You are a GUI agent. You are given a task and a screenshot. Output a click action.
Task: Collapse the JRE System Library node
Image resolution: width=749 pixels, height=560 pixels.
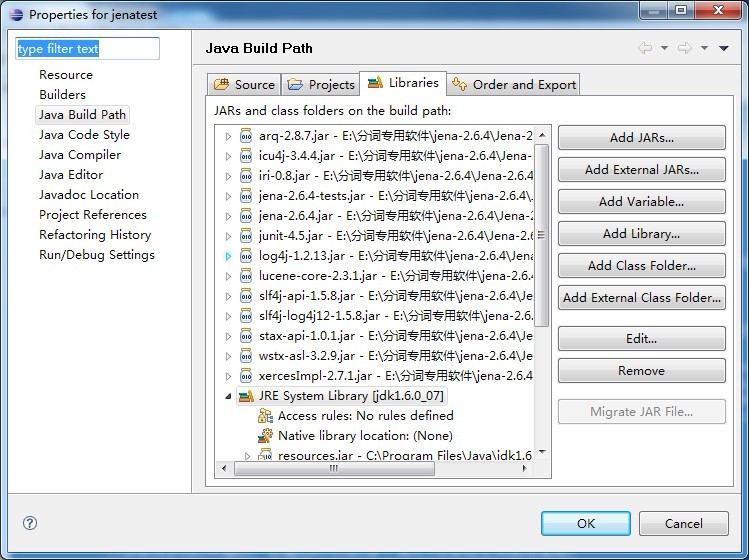[228, 396]
